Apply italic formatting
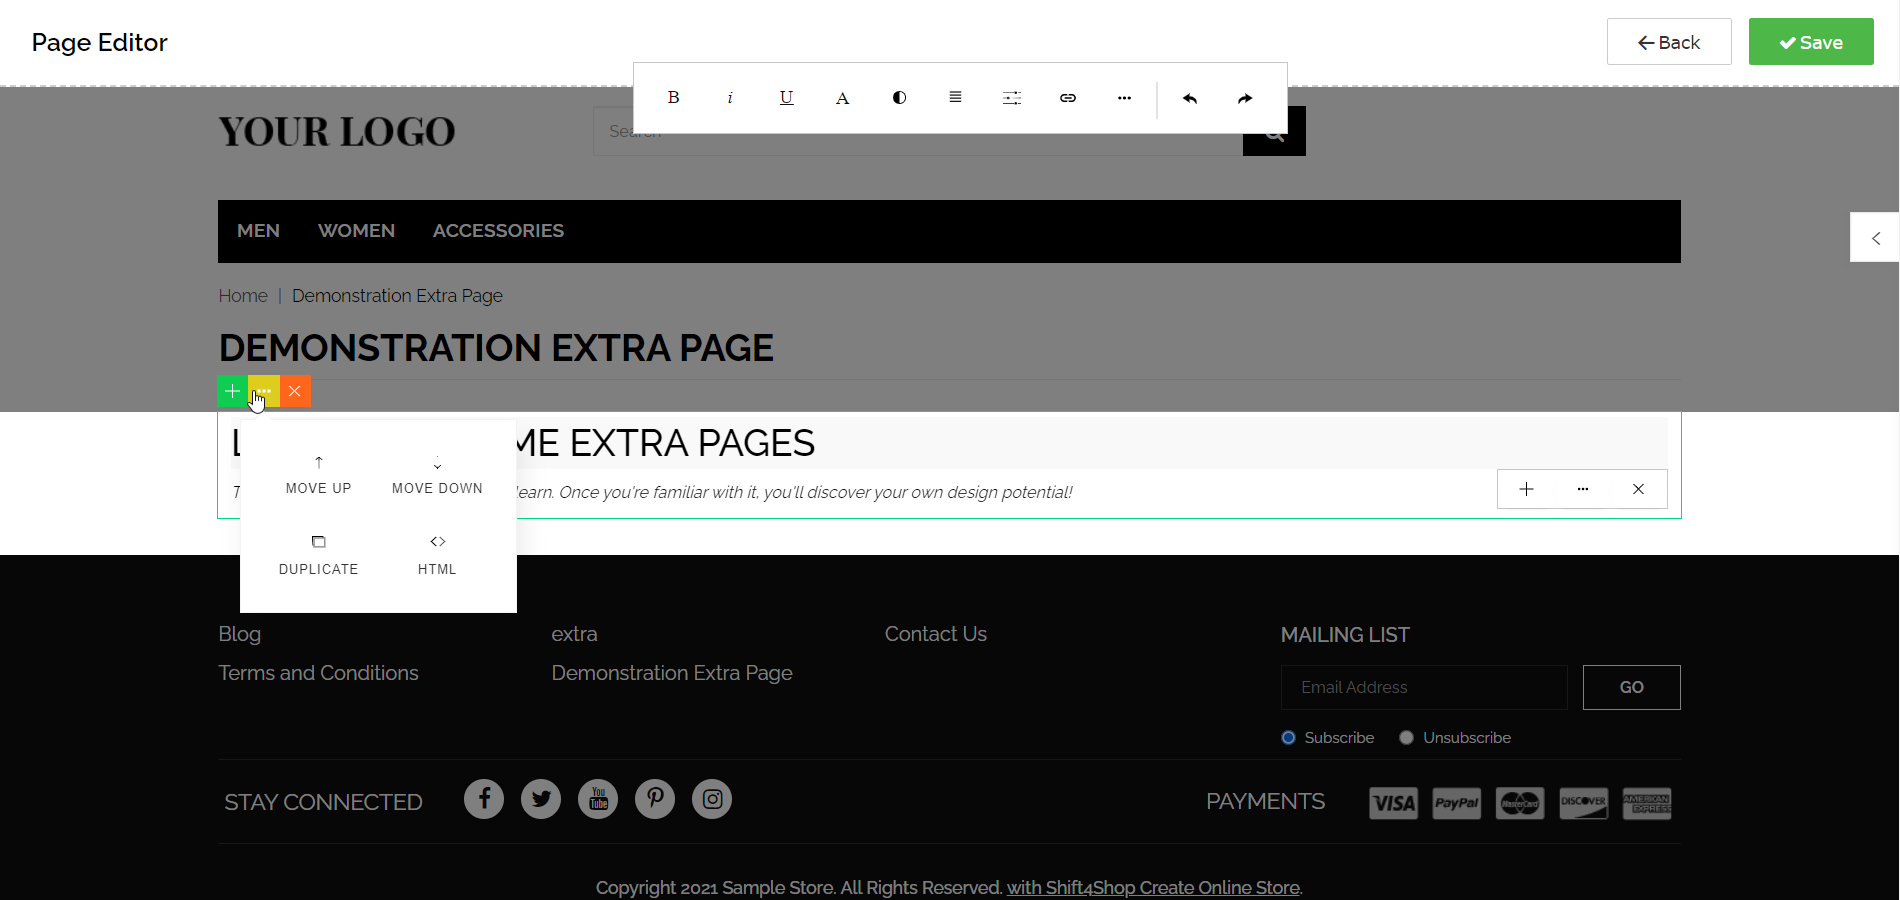Screen dimensions: 1900x900 pos(730,97)
